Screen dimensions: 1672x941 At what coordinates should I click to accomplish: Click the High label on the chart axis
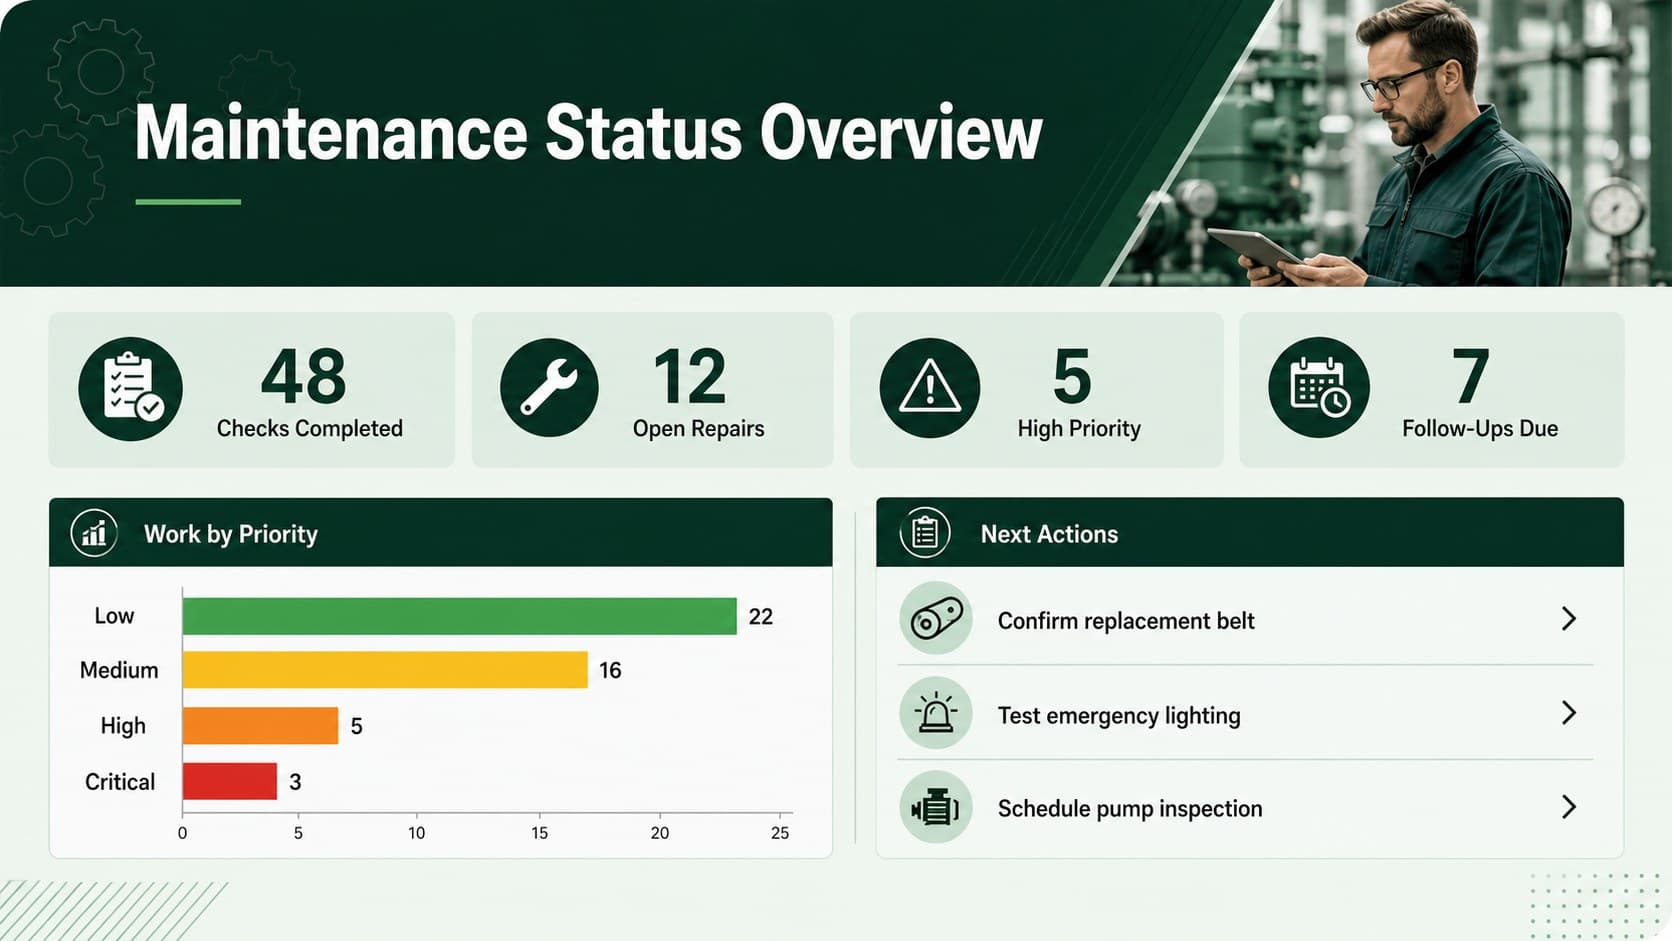click(123, 726)
